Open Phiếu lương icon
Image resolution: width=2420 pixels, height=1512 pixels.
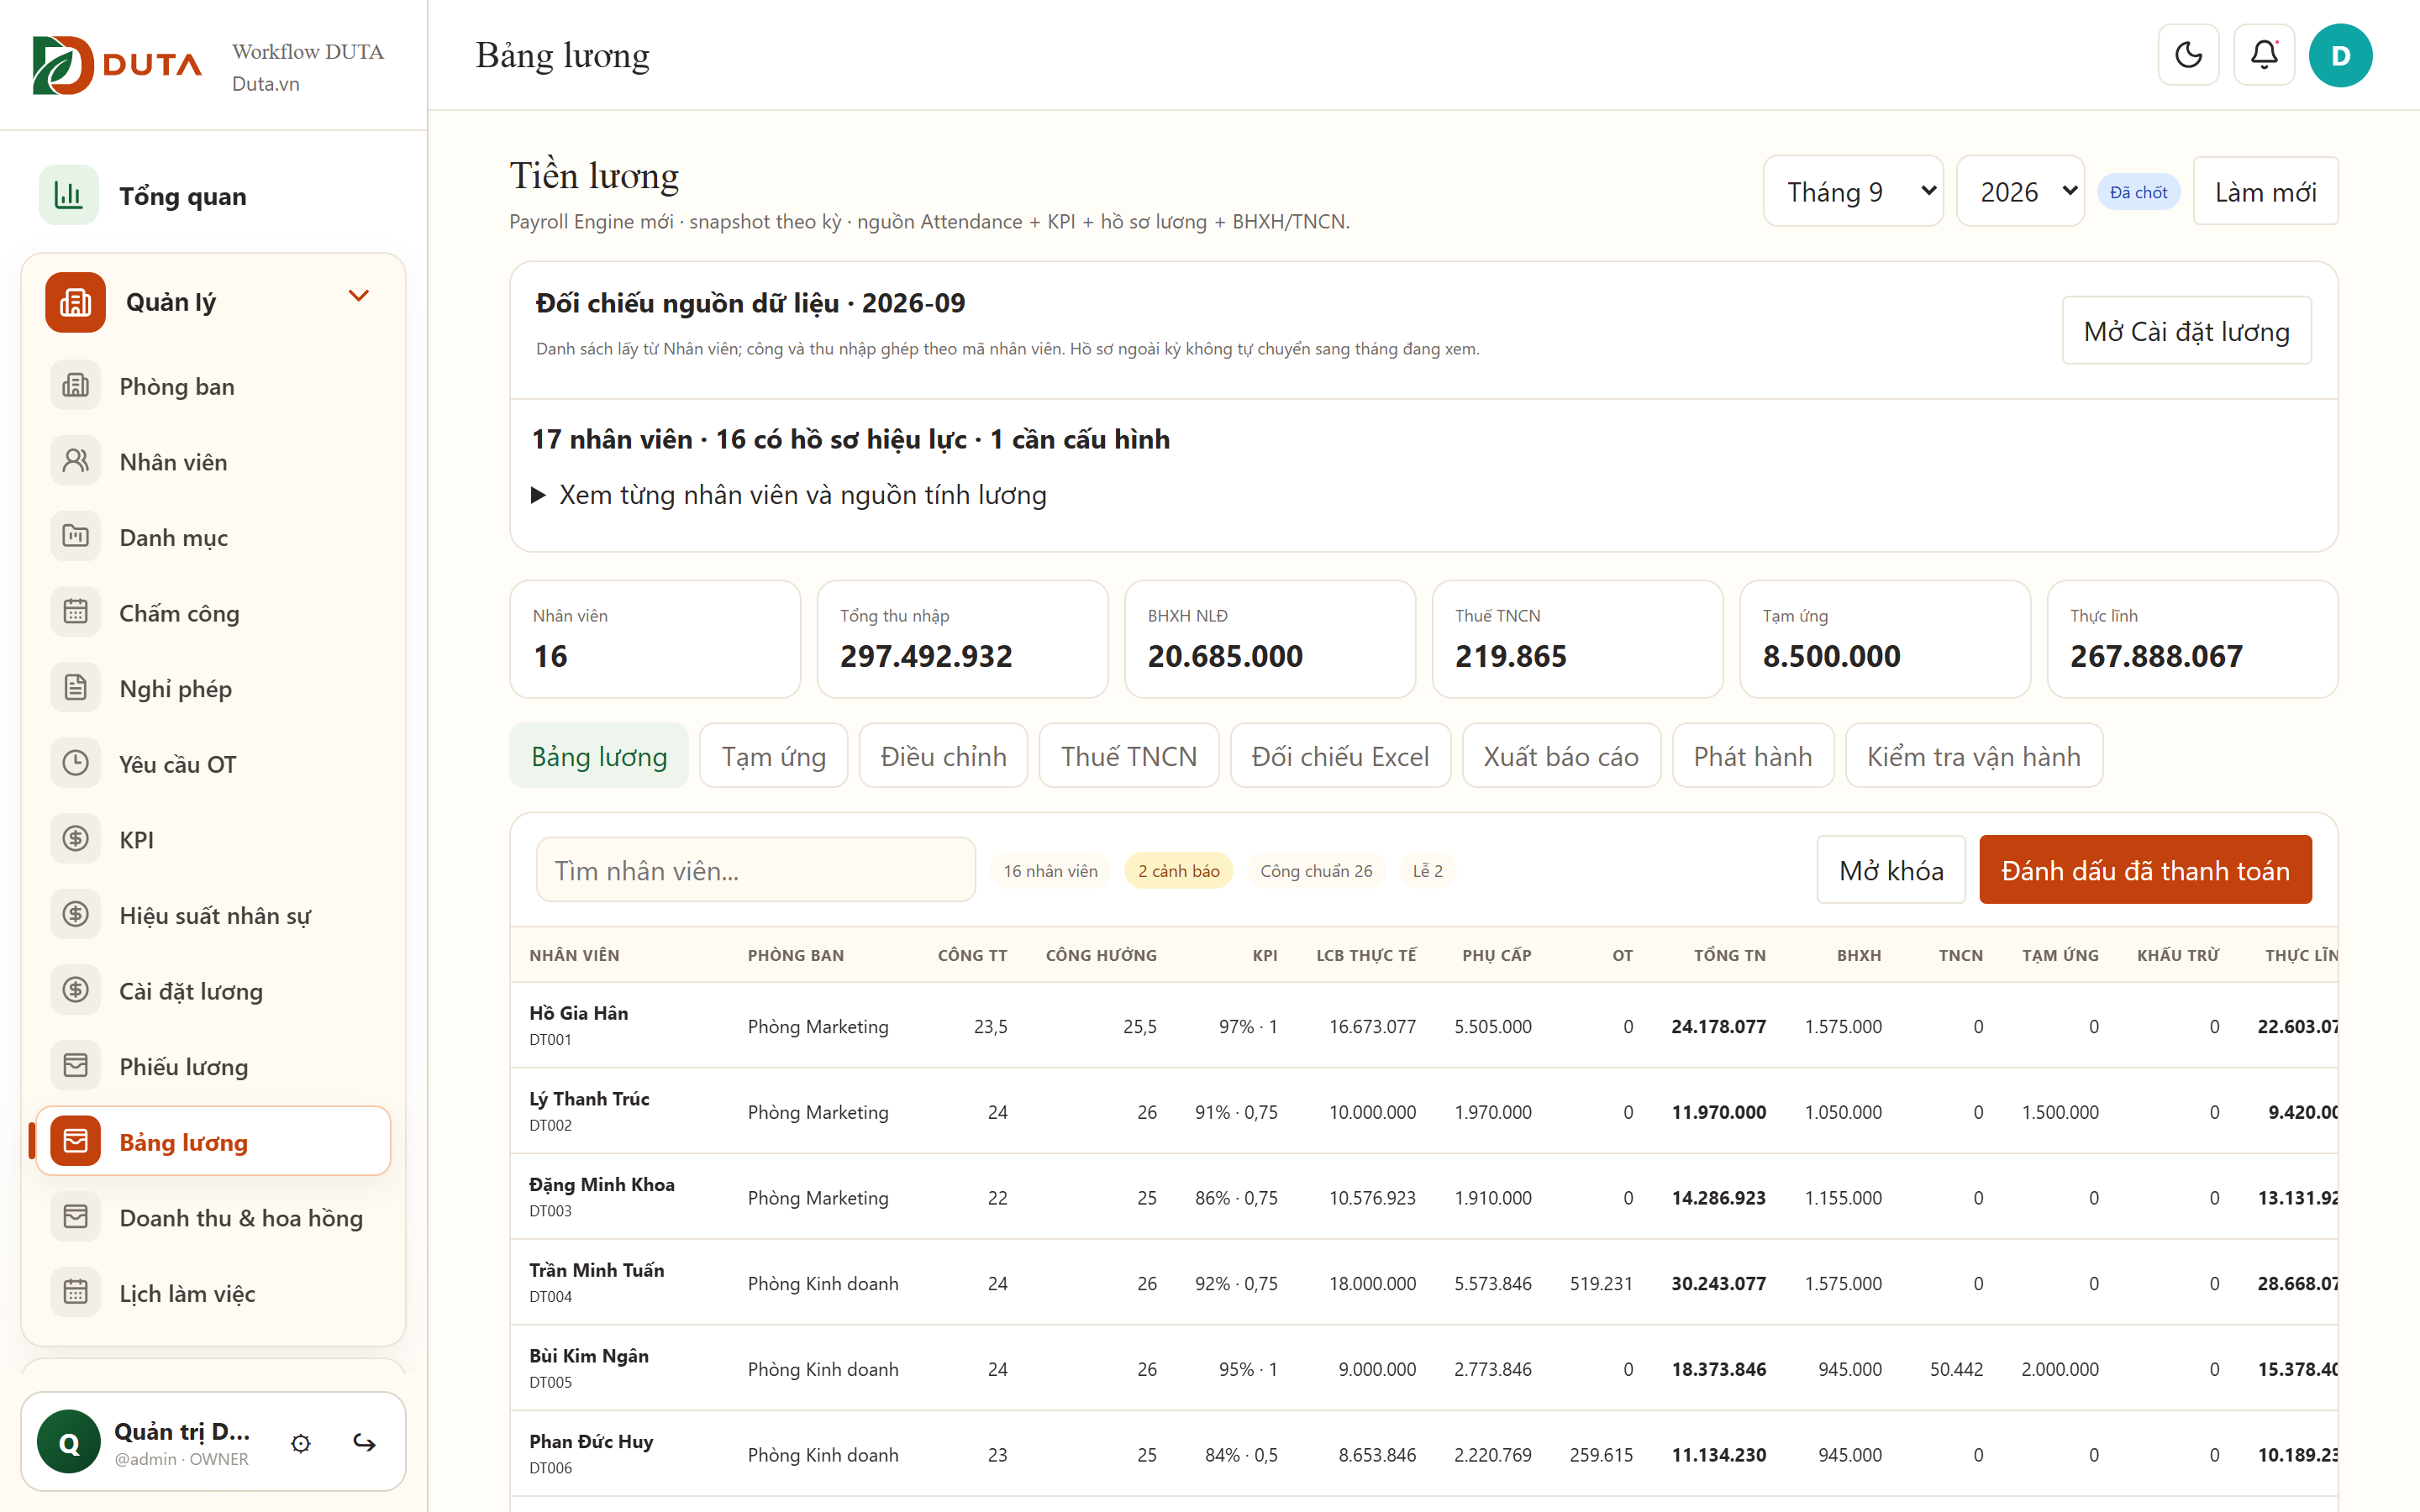76,1066
